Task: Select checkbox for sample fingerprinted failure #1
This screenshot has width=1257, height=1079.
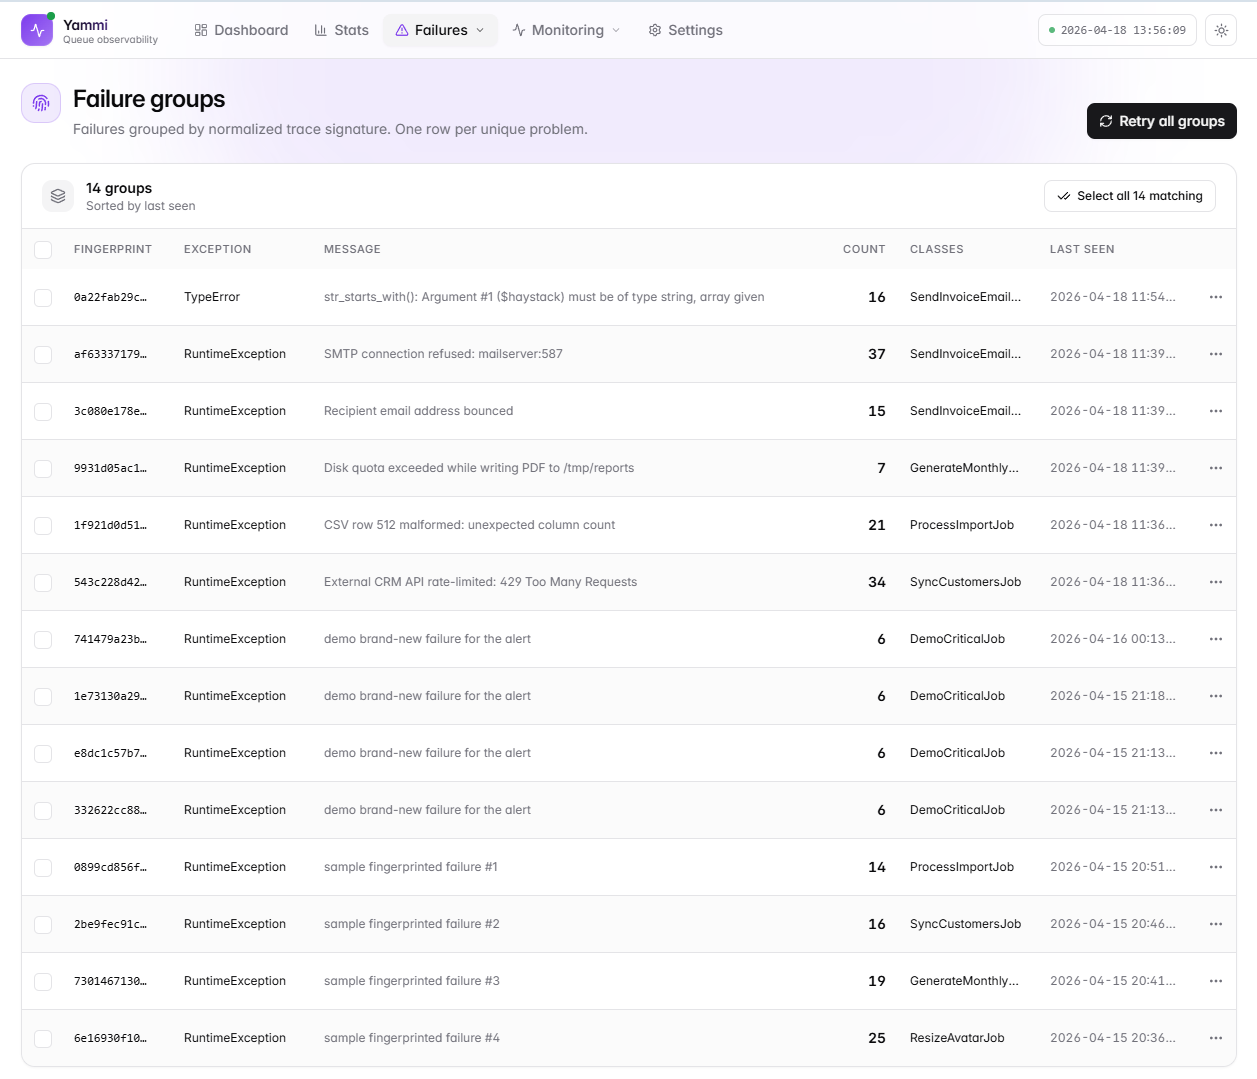Action: click(x=43, y=867)
